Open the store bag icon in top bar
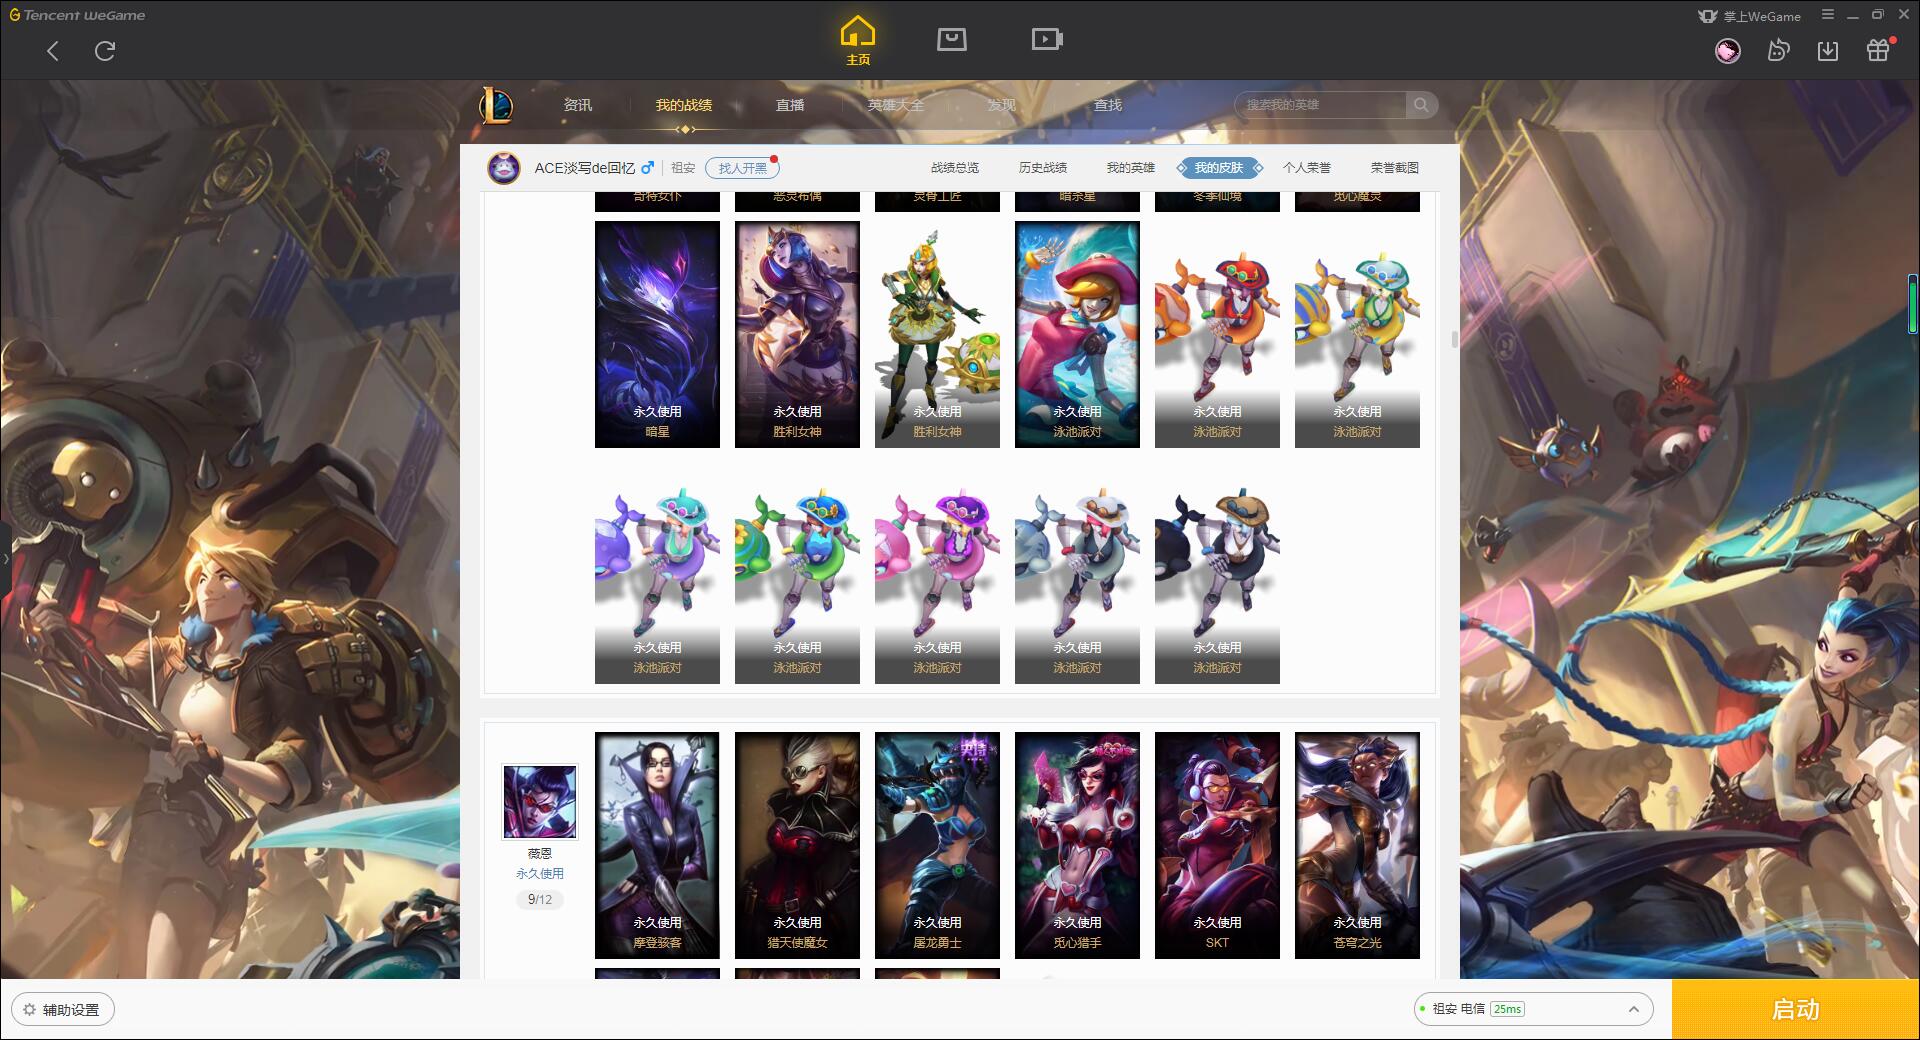Image resolution: width=1920 pixels, height=1040 pixels. 951,40
